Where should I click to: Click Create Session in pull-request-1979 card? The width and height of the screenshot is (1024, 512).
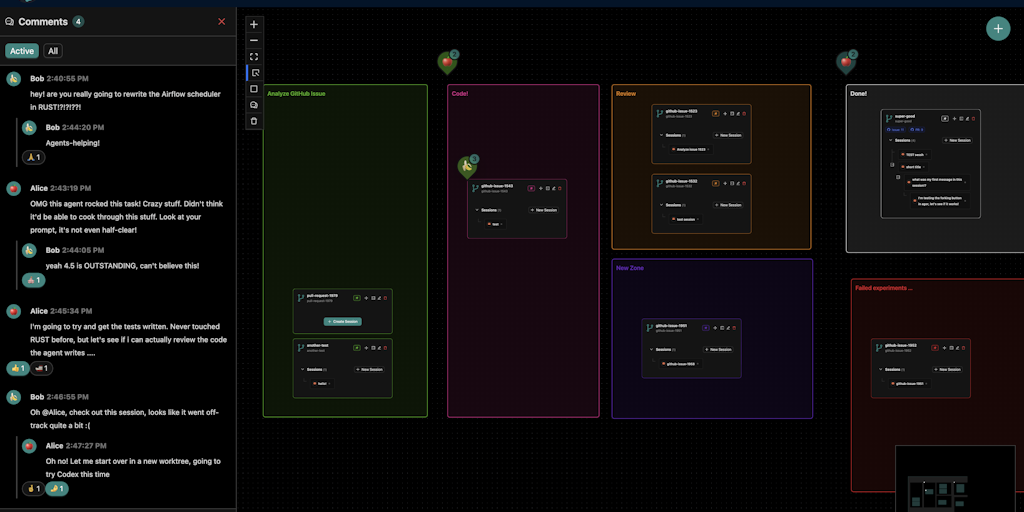[x=342, y=322]
